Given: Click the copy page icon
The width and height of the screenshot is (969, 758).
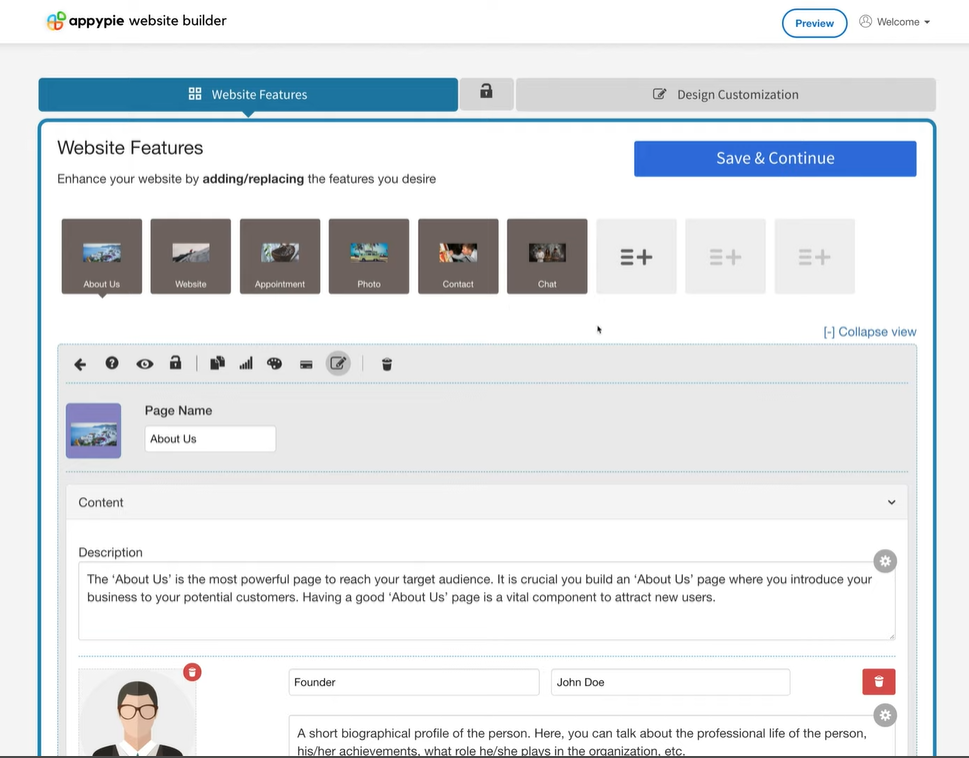Looking at the screenshot, I should pyautogui.click(x=217, y=363).
